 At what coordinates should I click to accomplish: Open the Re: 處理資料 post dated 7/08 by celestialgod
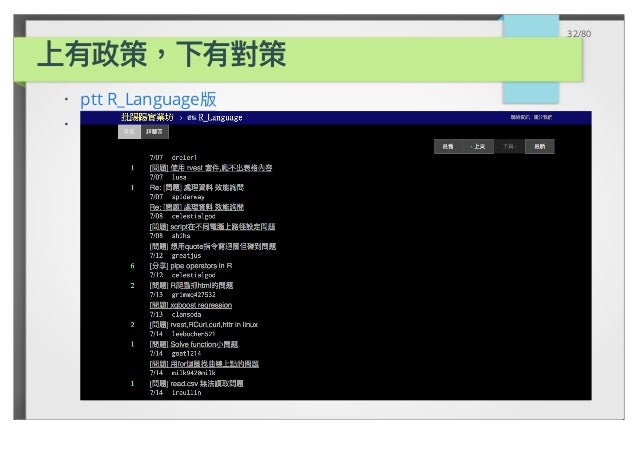point(197,207)
